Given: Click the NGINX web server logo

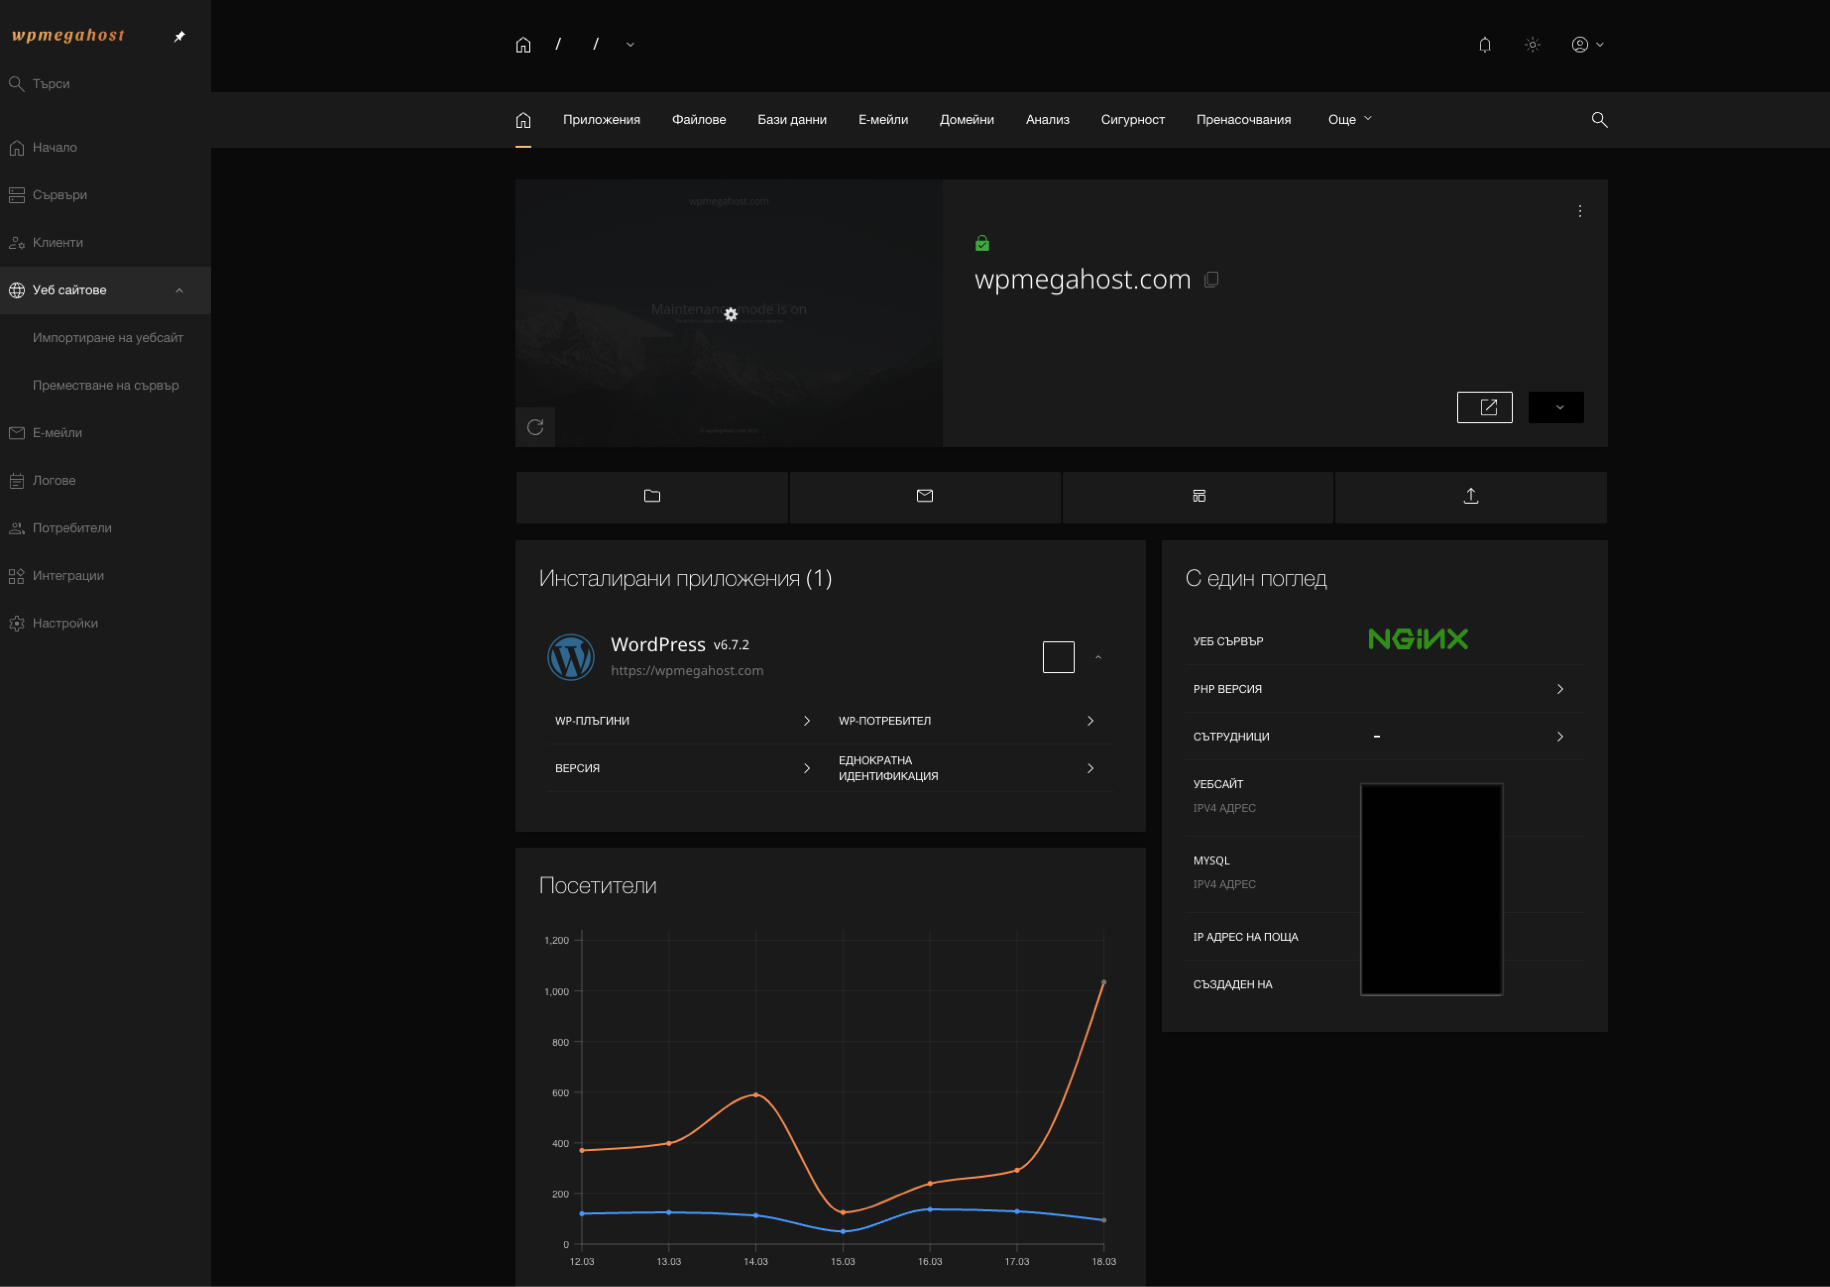Looking at the screenshot, I should tap(1418, 640).
